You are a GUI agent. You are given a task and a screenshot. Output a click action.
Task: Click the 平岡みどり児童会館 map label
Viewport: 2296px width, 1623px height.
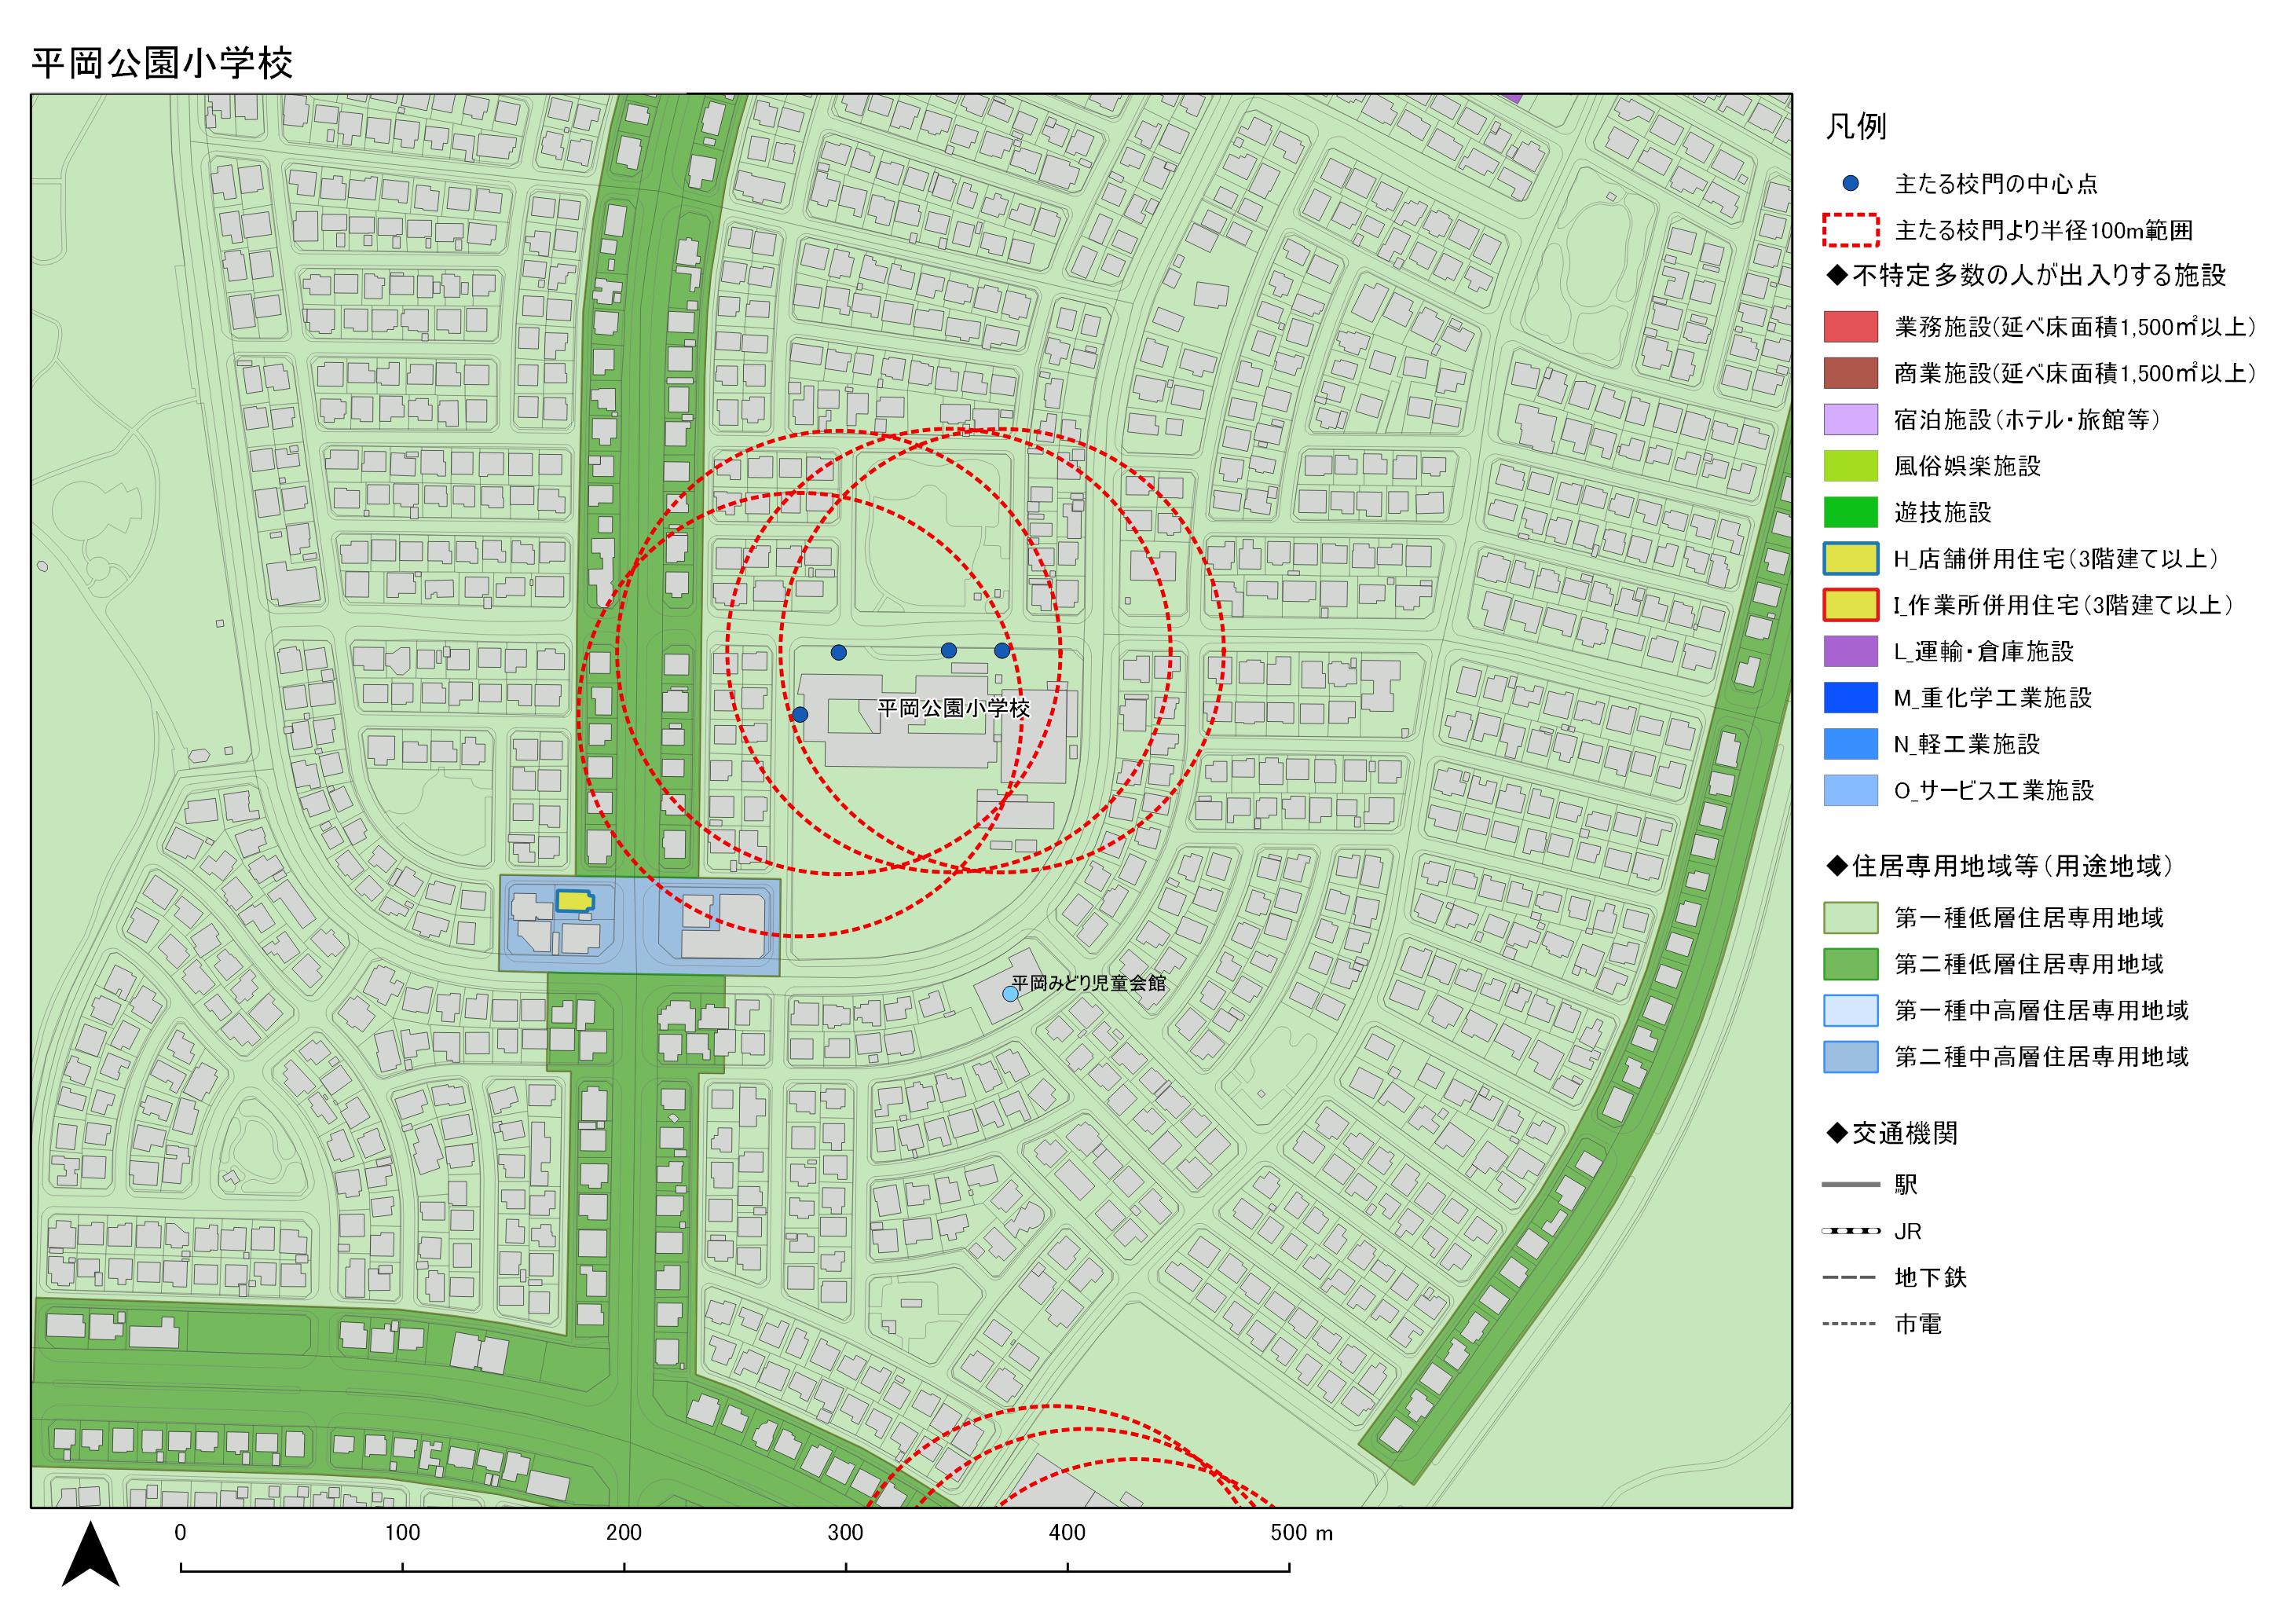pyautogui.click(x=1089, y=983)
